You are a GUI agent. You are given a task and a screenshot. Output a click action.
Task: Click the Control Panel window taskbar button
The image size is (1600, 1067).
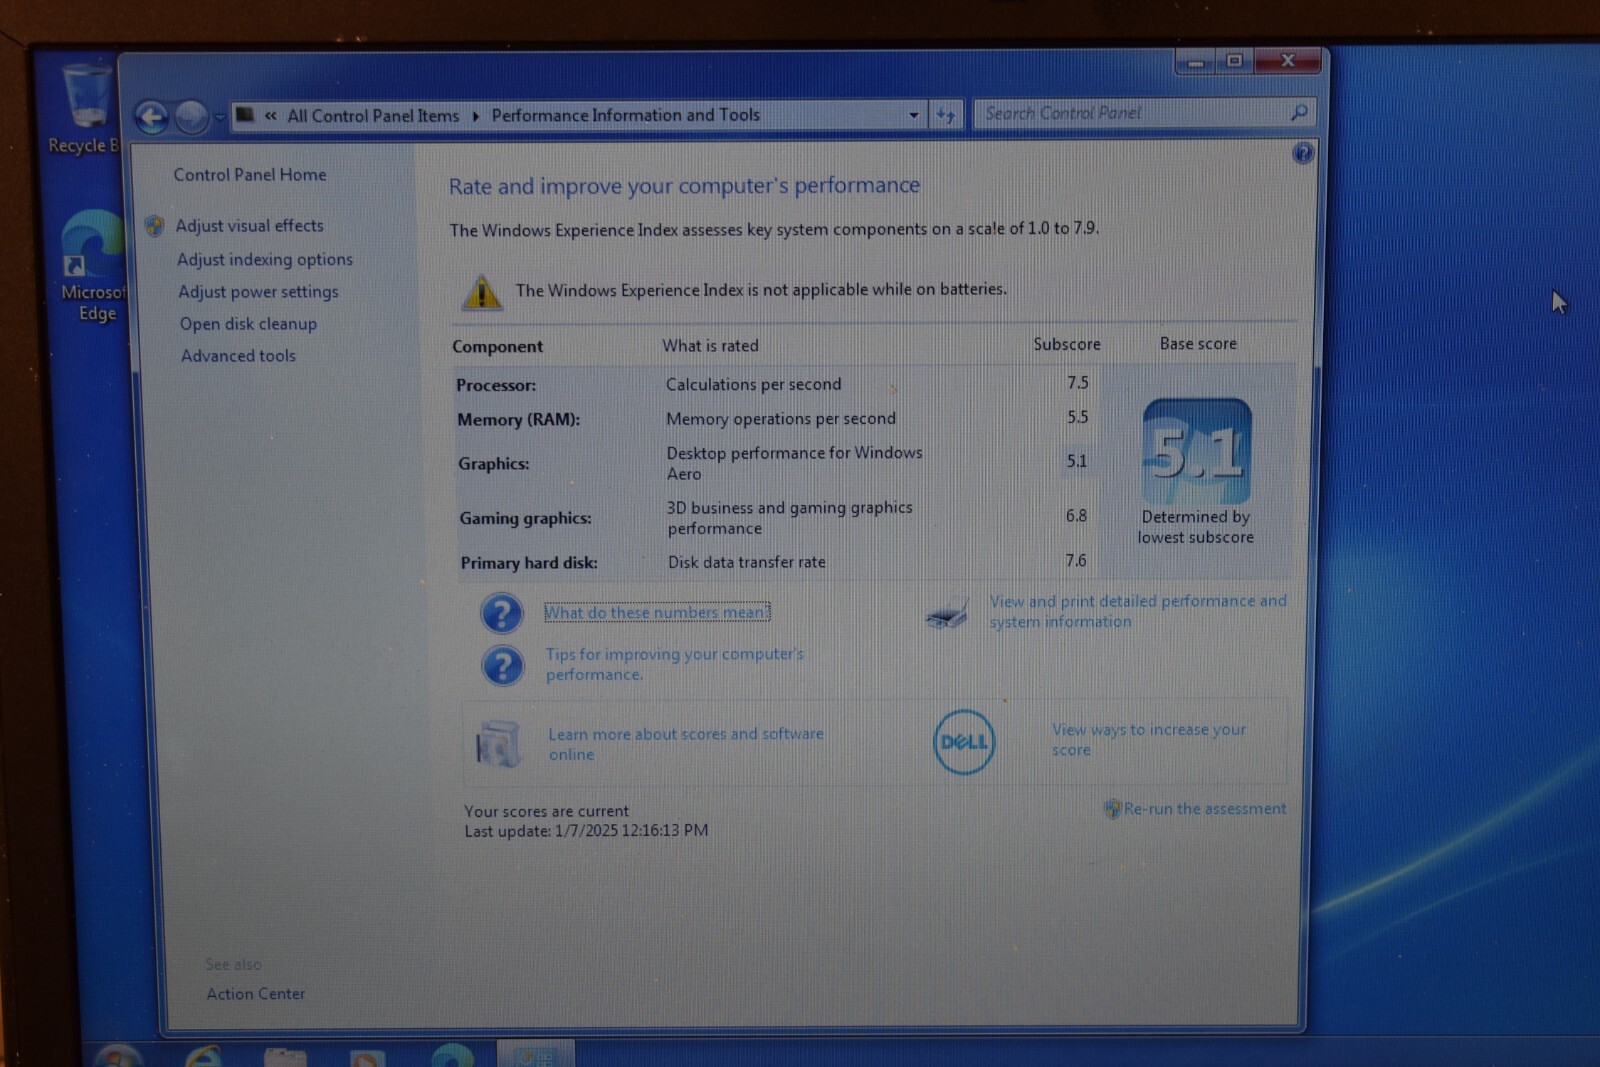pyautogui.click(x=536, y=1054)
